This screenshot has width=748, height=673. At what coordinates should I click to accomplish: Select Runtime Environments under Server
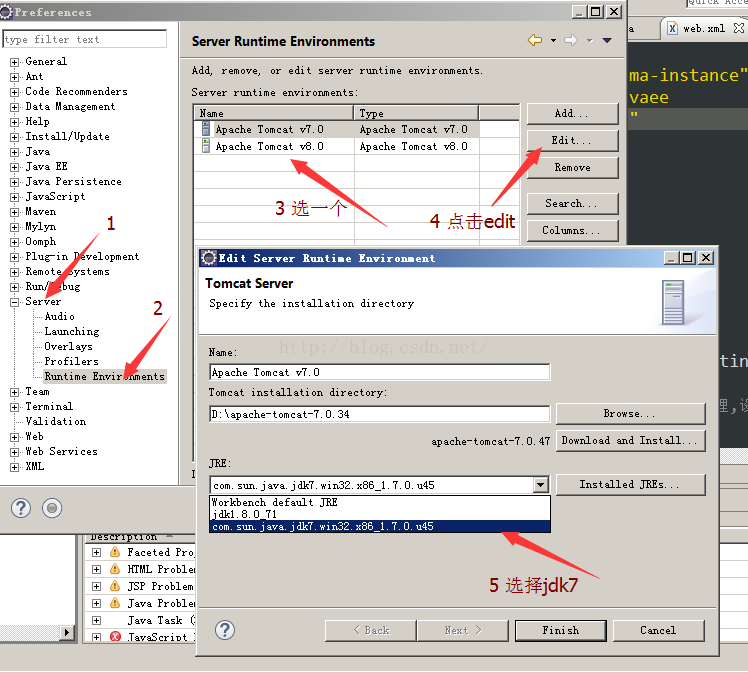(104, 376)
